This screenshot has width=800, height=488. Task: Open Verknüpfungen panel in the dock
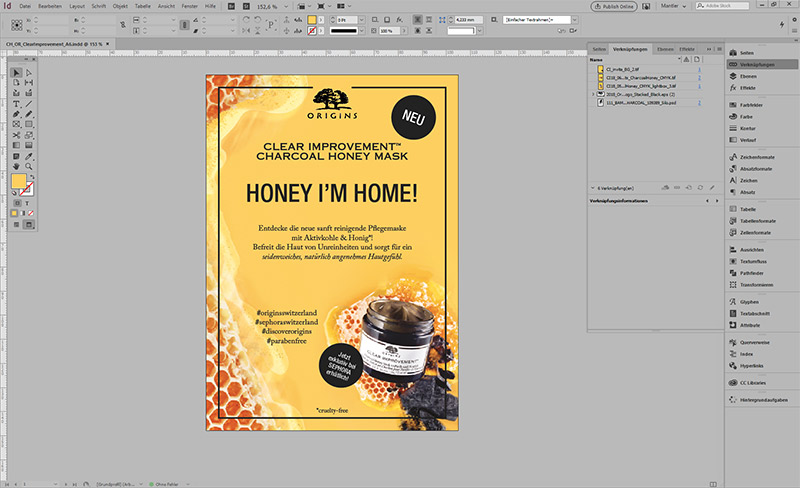tap(761, 64)
